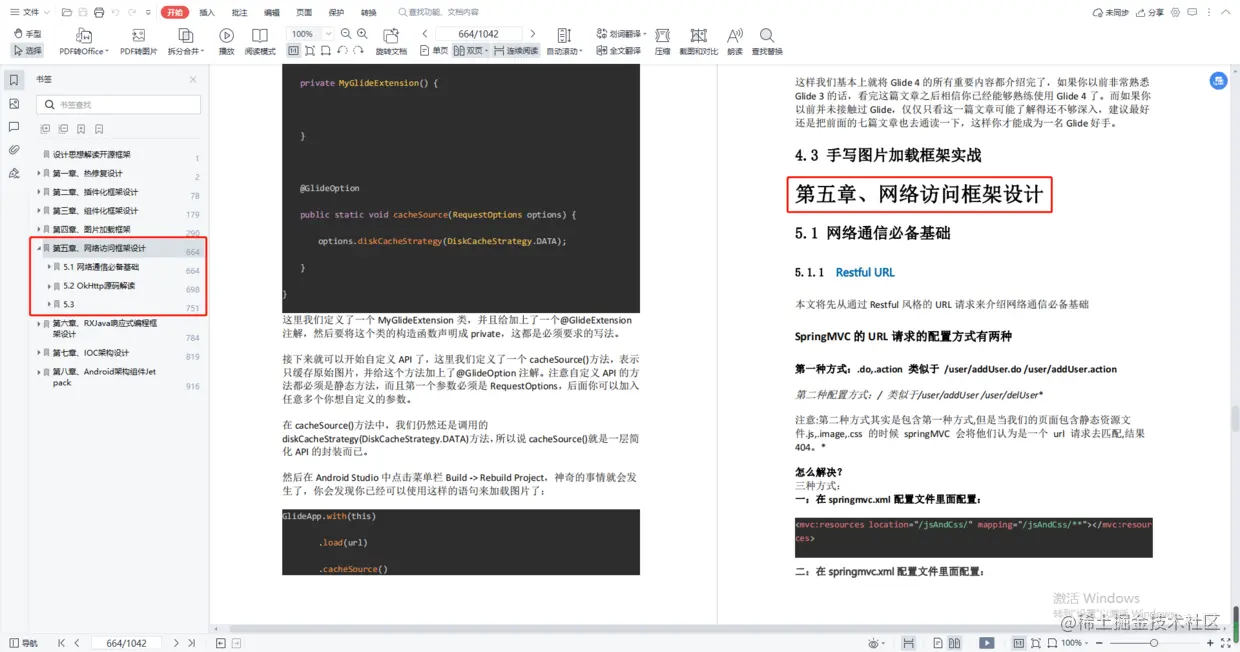Expand 第三章、组件化框架设计 bookmark
This screenshot has height=652, width=1240.
click(39, 211)
